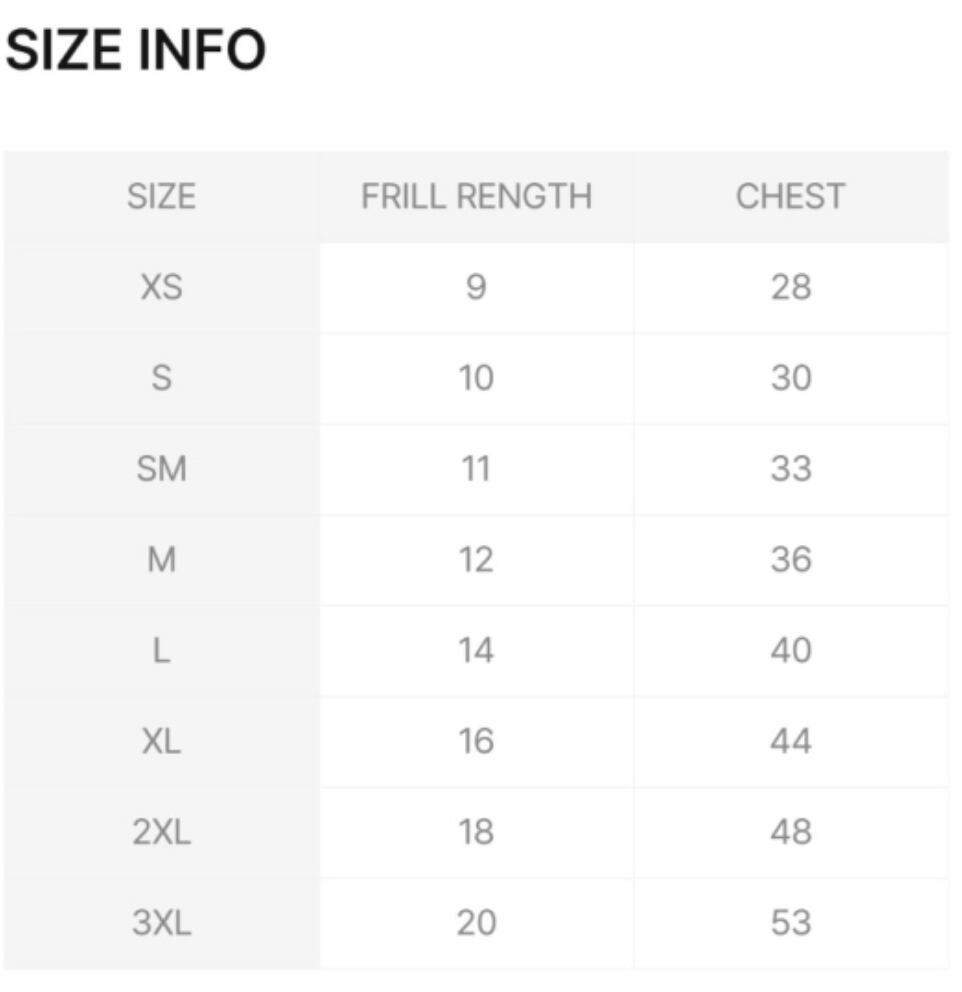Image resolution: width=962 pixels, height=992 pixels.
Task: Click chest value 28 for XS
Action: click(x=790, y=288)
